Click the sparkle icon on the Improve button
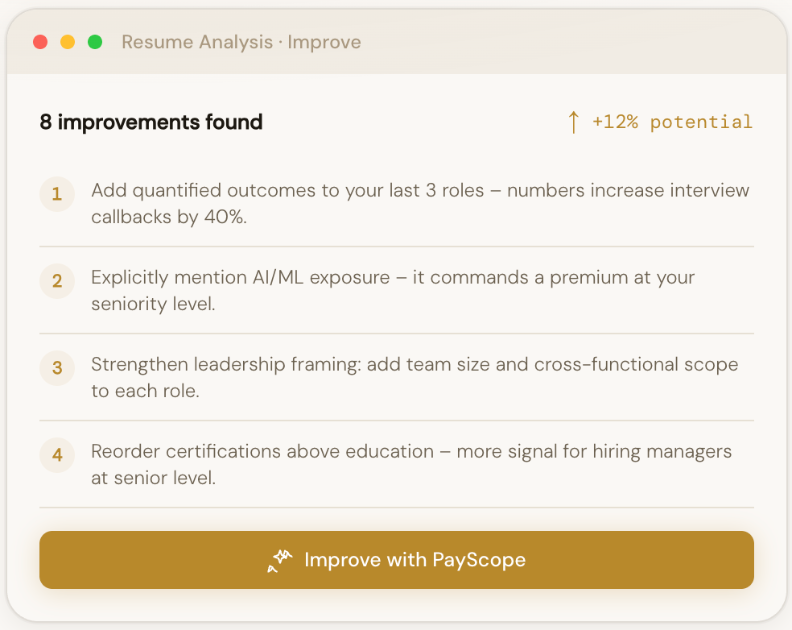Screen dimensions: 792x630 click(x=279, y=561)
